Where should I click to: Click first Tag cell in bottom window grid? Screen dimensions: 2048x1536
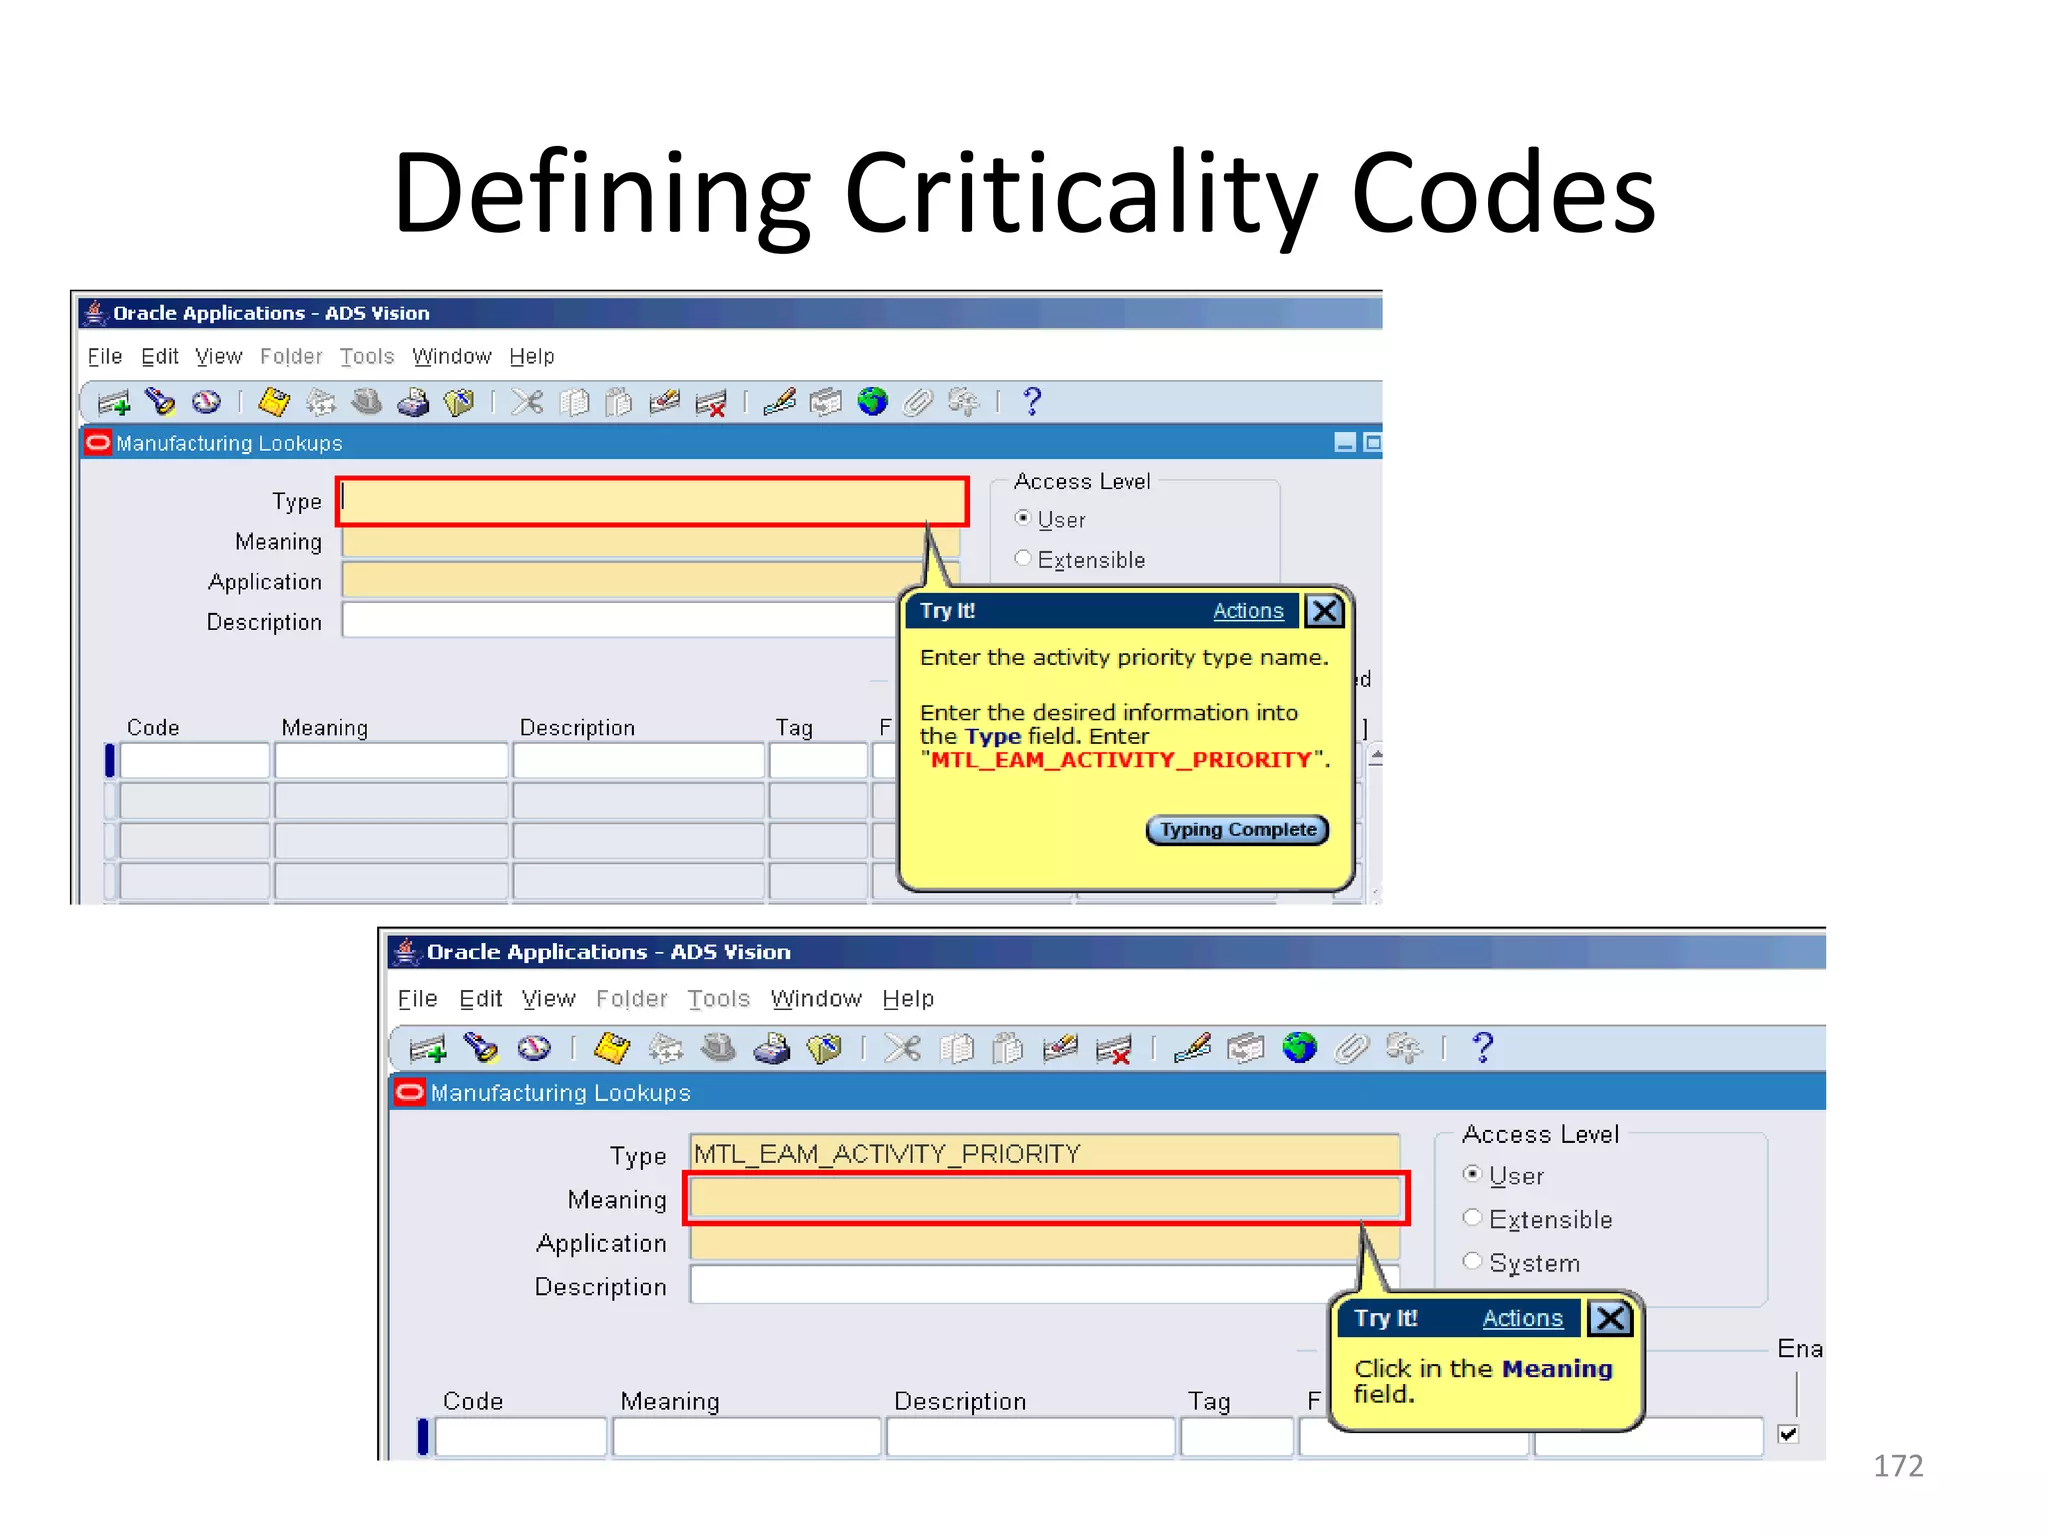click(x=1237, y=1437)
